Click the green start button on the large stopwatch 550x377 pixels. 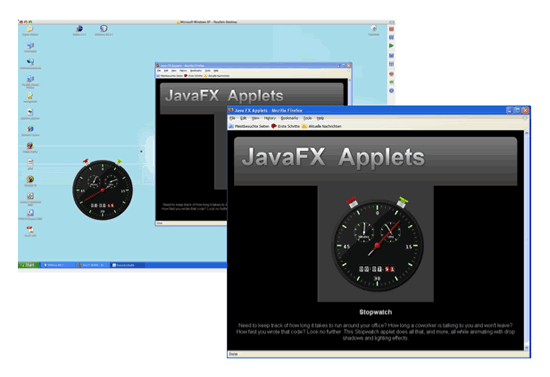[402, 202]
